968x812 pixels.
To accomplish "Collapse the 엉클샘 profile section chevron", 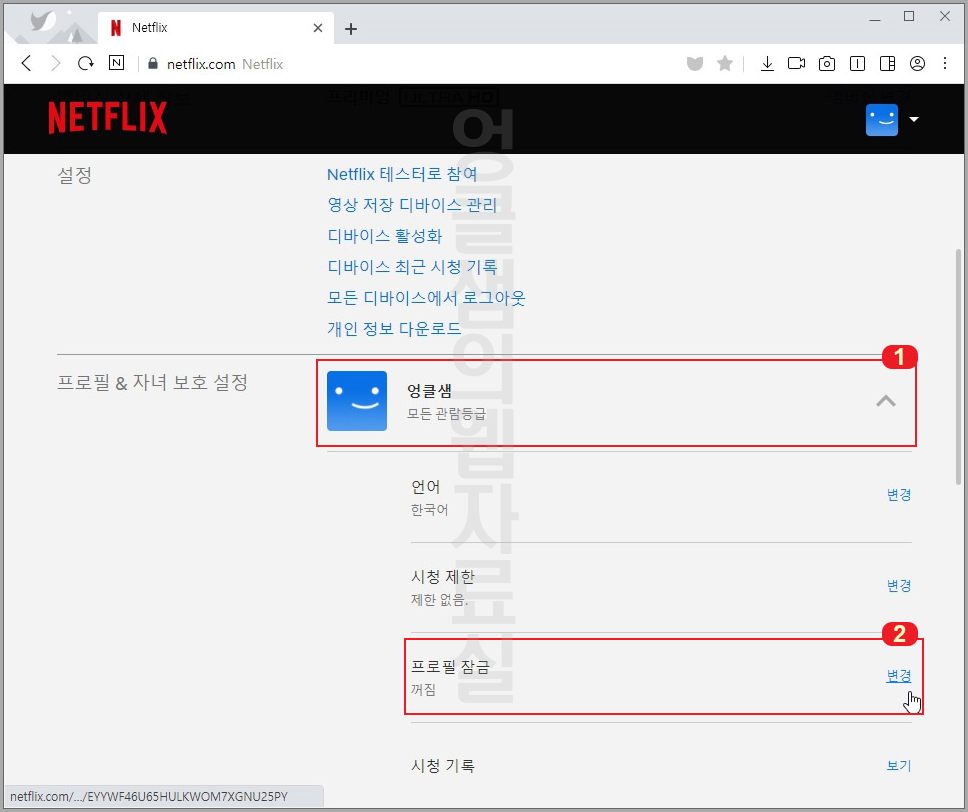I will point(886,401).
